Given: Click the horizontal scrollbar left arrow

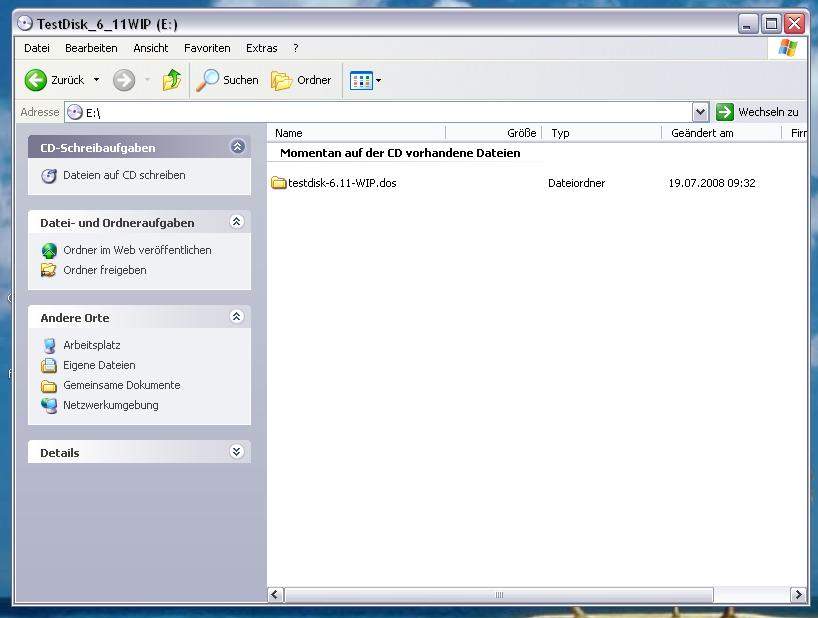Looking at the screenshot, I should point(275,595).
